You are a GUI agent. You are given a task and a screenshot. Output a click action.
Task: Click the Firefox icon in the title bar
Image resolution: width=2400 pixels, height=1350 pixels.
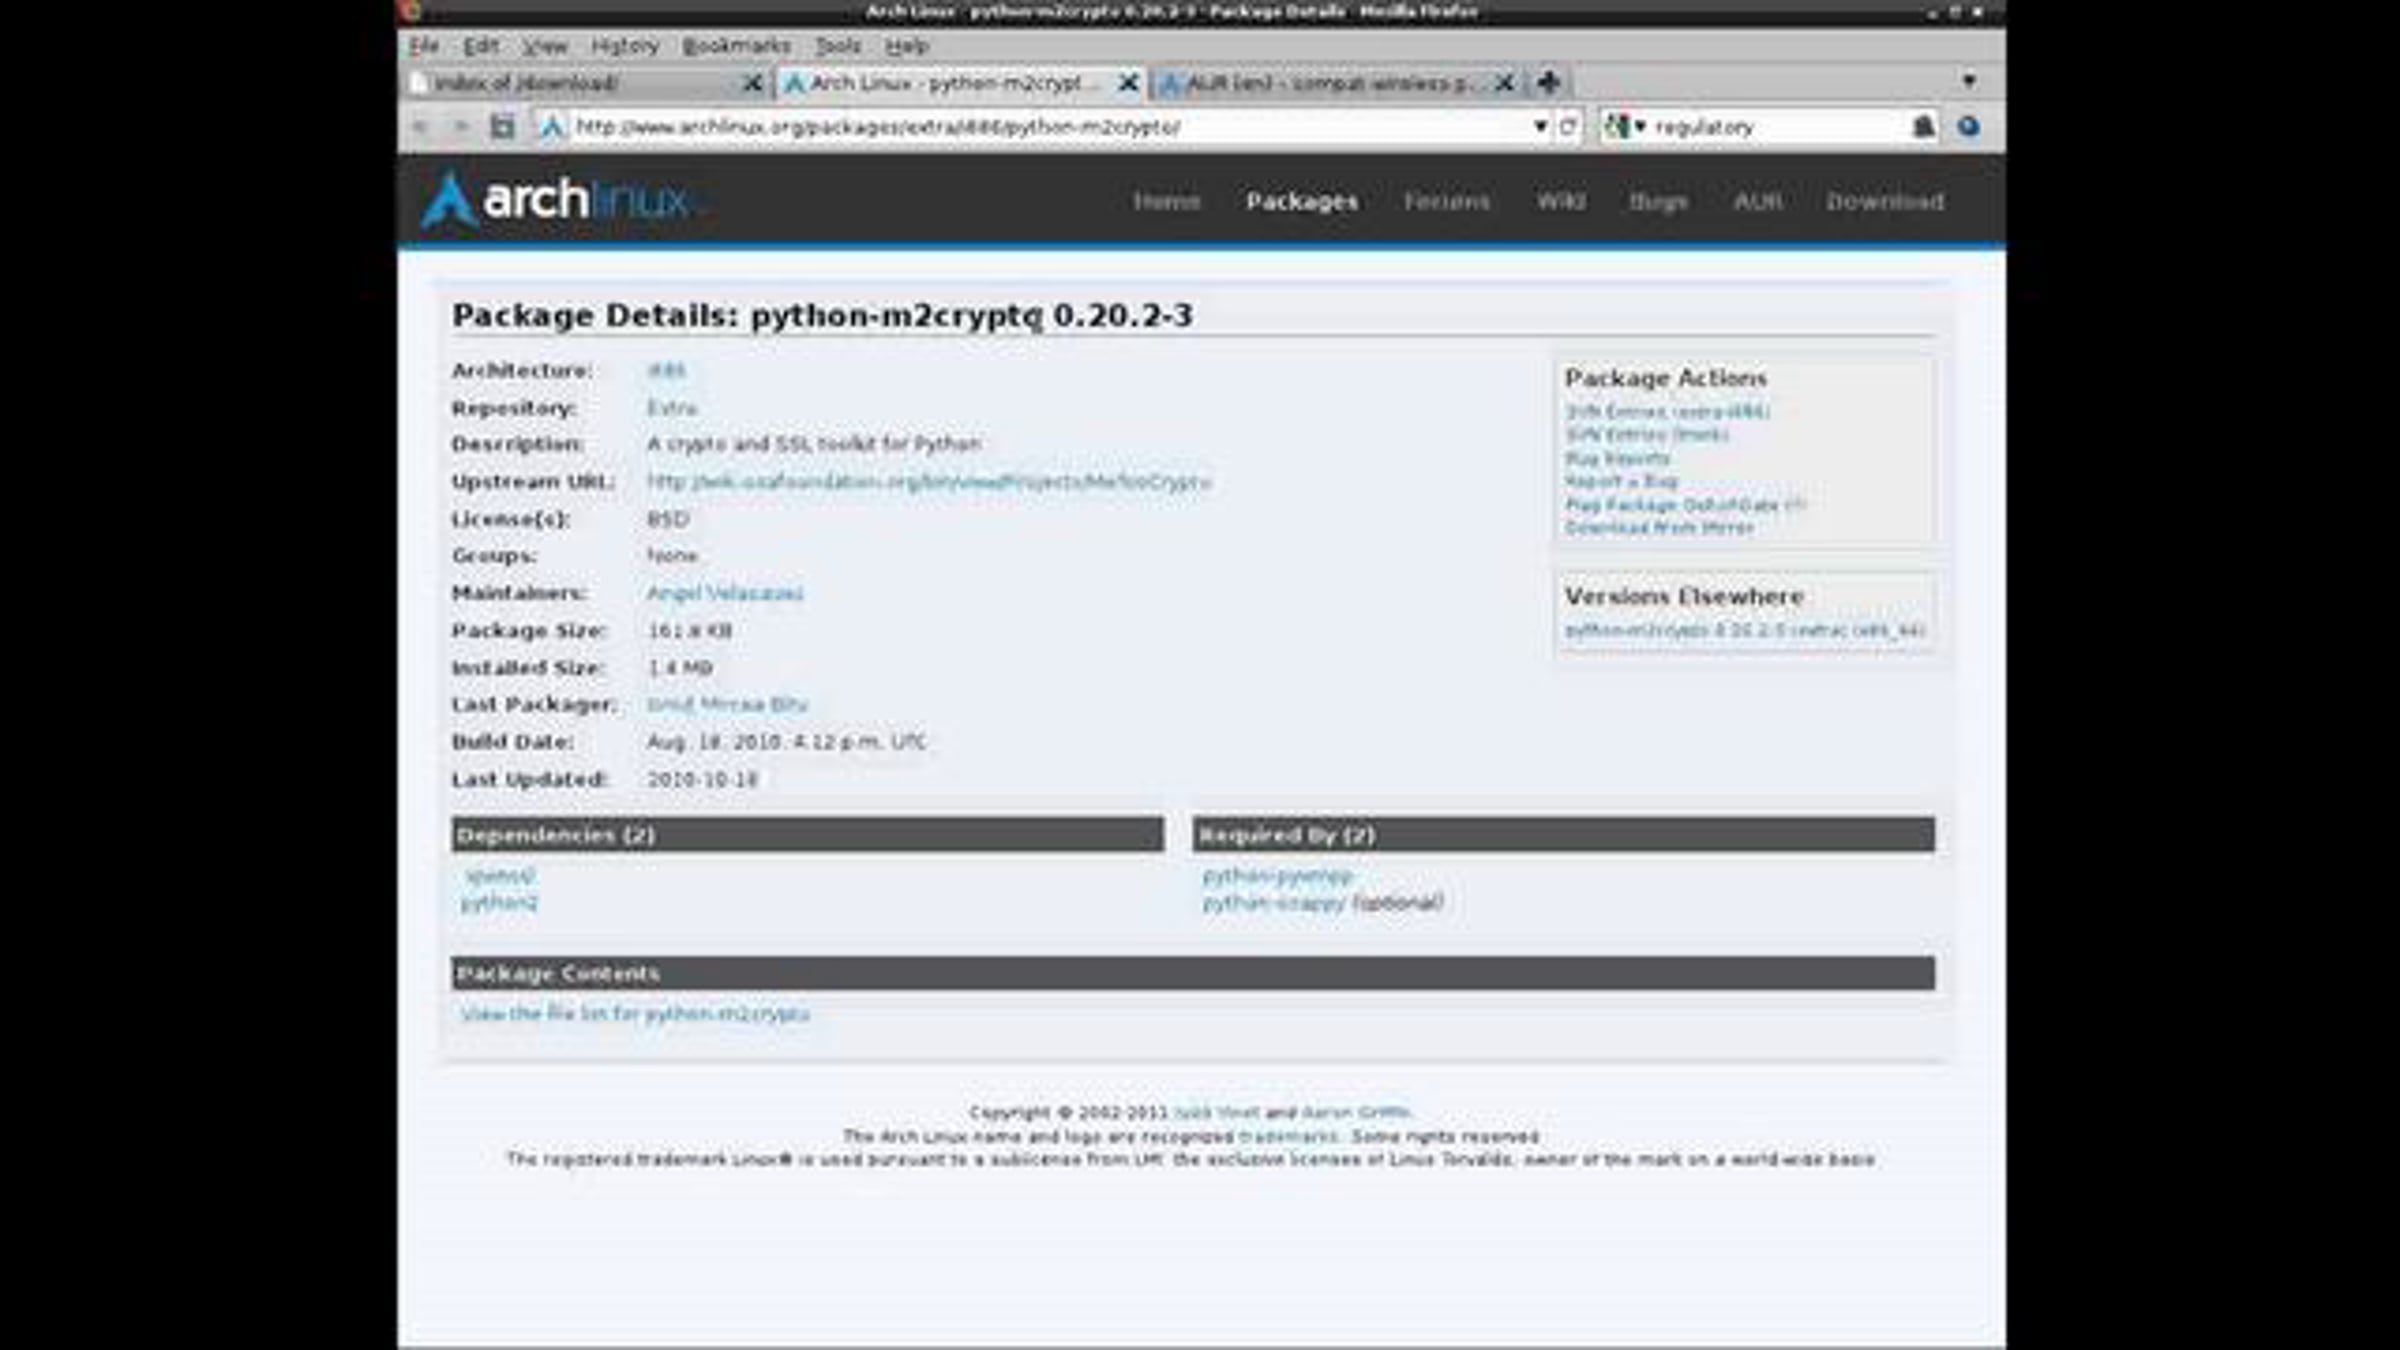coord(409,11)
